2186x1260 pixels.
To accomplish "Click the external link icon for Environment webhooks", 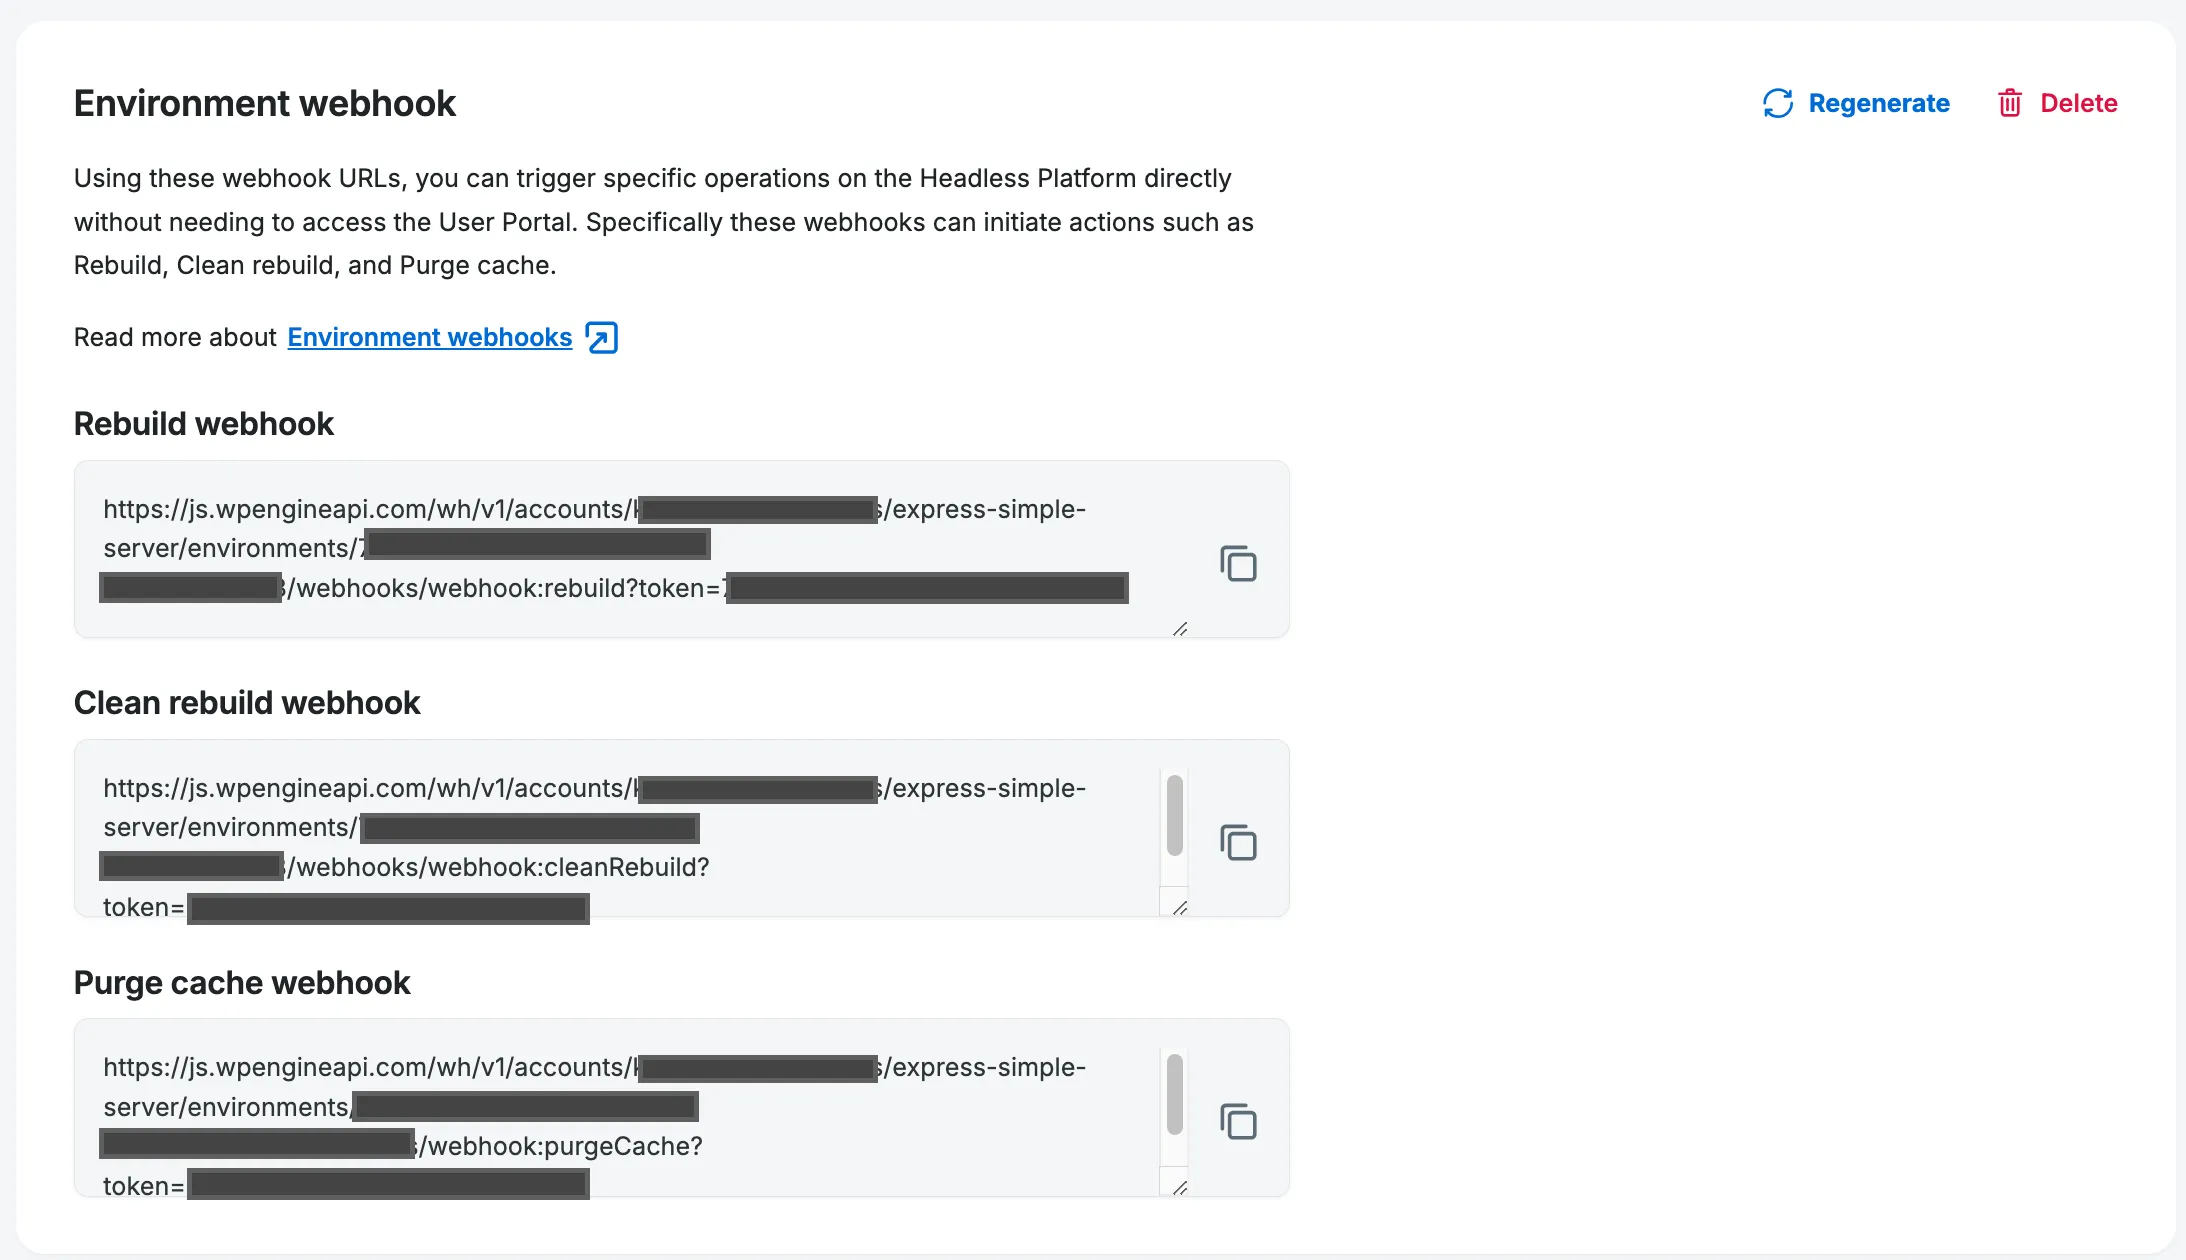I will pos(601,336).
